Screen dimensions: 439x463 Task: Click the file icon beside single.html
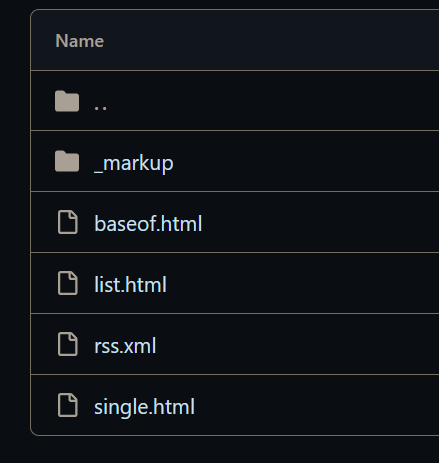click(68, 405)
